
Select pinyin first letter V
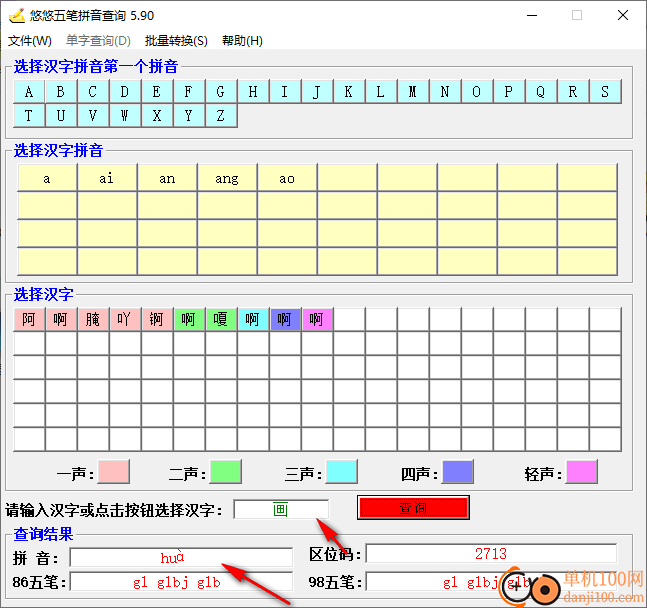[93, 116]
